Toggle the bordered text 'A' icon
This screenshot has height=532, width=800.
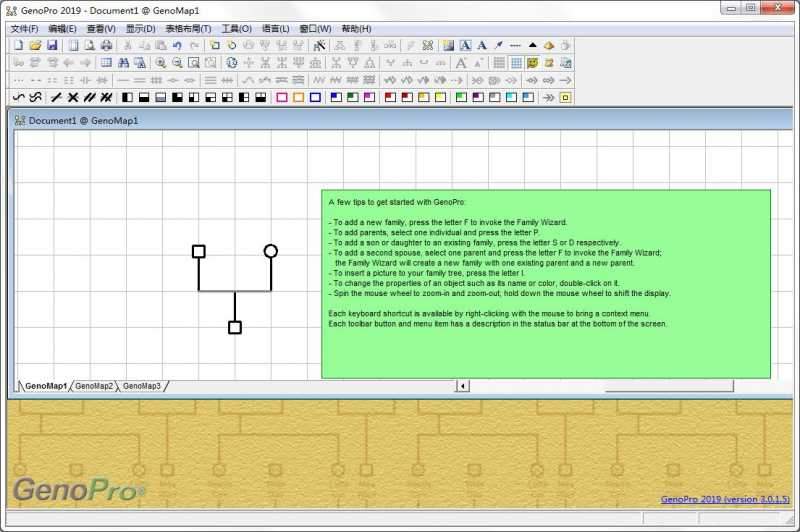tap(465, 45)
